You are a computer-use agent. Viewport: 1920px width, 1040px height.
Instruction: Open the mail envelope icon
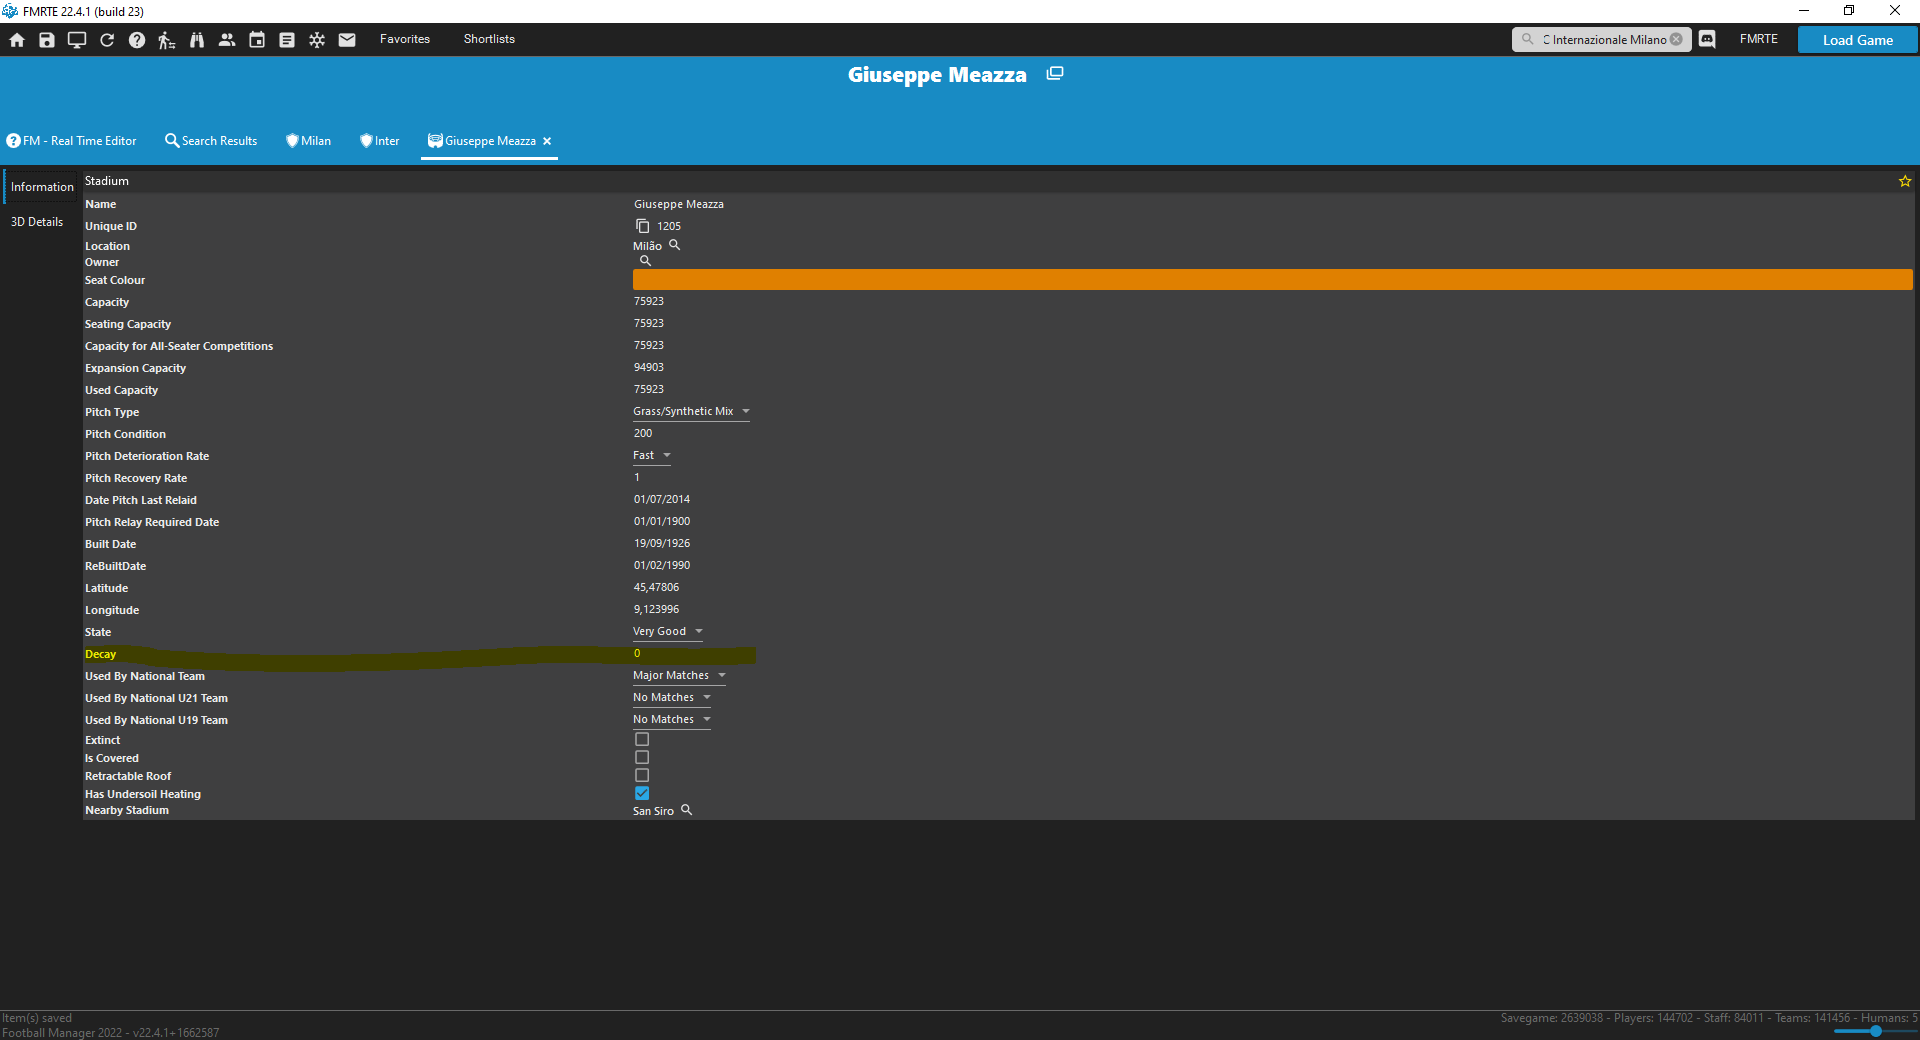[x=347, y=40]
